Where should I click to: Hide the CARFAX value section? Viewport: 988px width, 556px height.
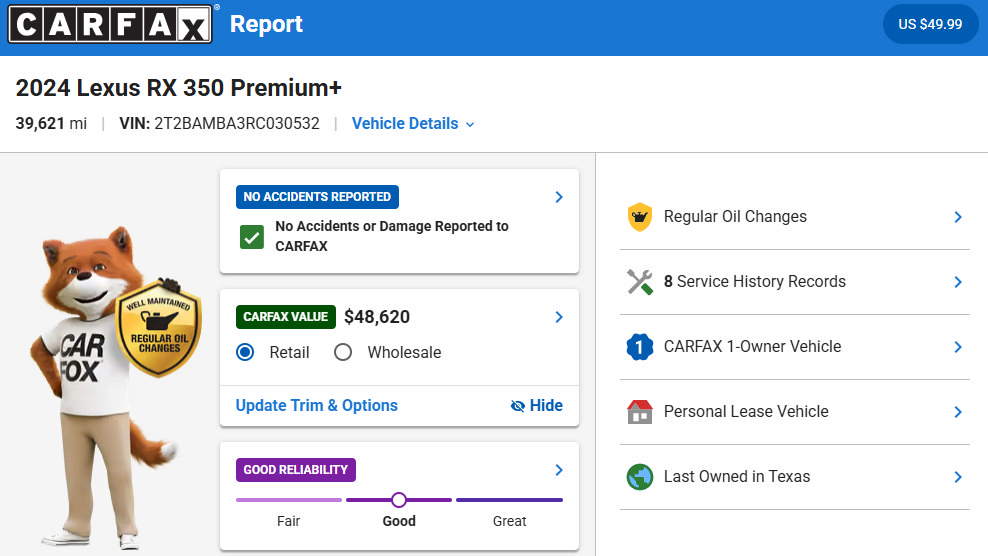point(536,405)
